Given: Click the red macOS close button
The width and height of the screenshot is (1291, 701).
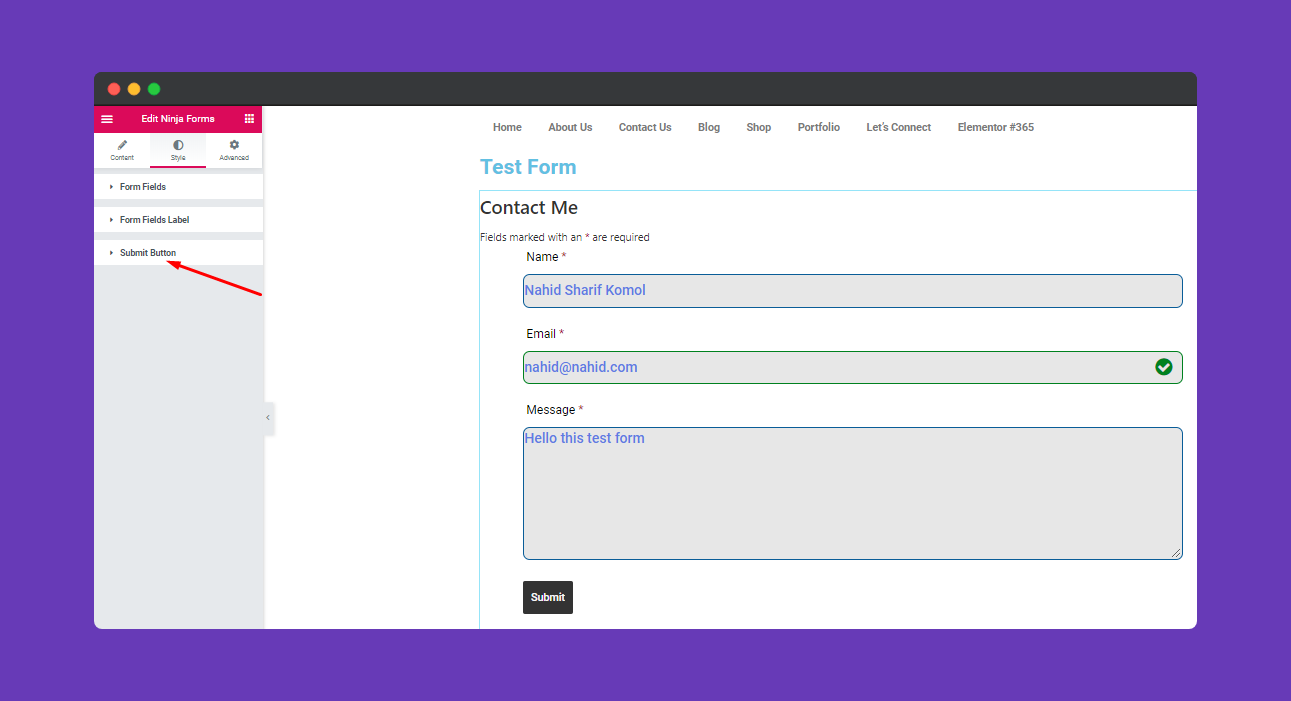Looking at the screenshot, I should [x=114, y=89].
